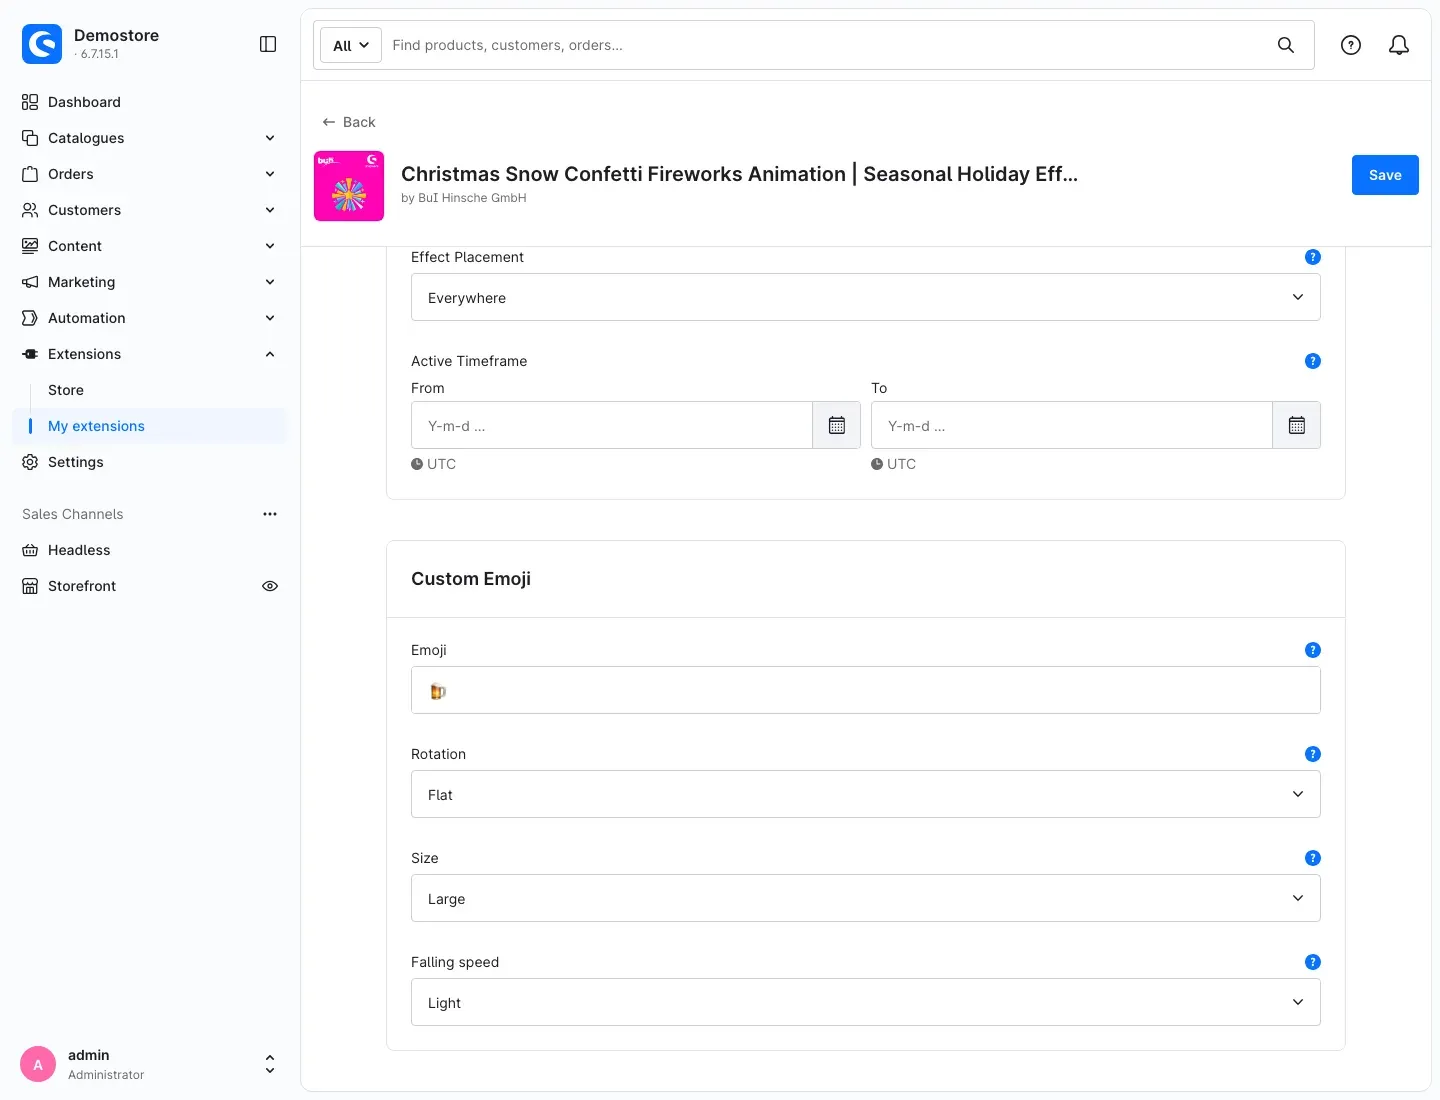This screenshot has width=1440, height=1100.
Task: Show help for Effect Placement
Action: pyautogui.click(x=1313, y=257)
